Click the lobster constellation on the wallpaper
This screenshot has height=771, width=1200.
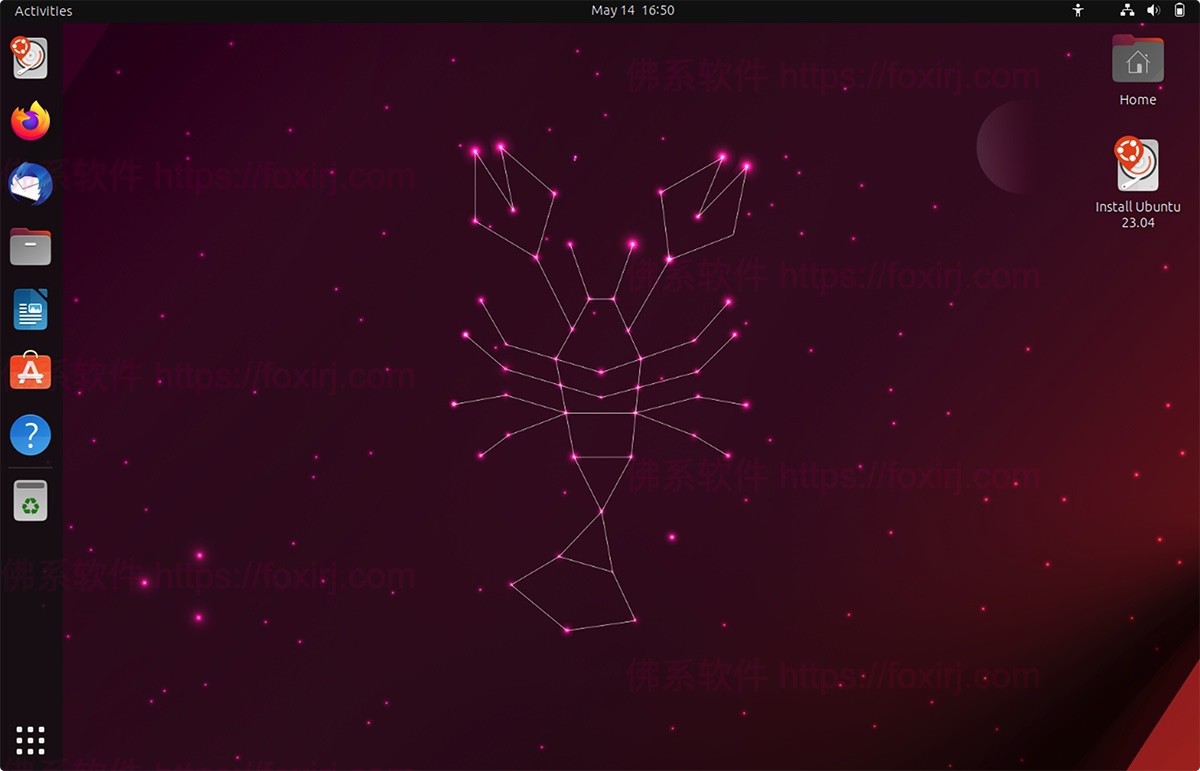coord(600,390)
